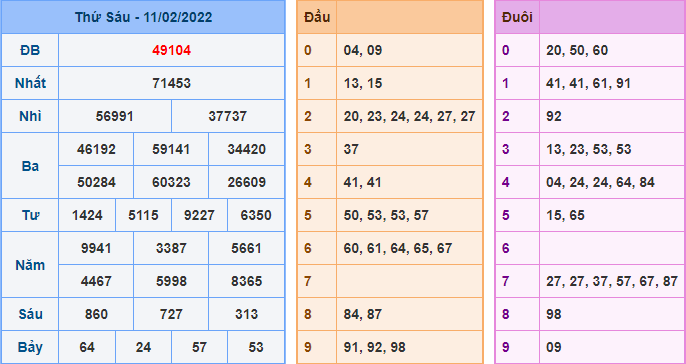686x364 pixels.
Task: Select the Đuôi values 41, 41, 61, 91
Action: [x=588, y=83]
